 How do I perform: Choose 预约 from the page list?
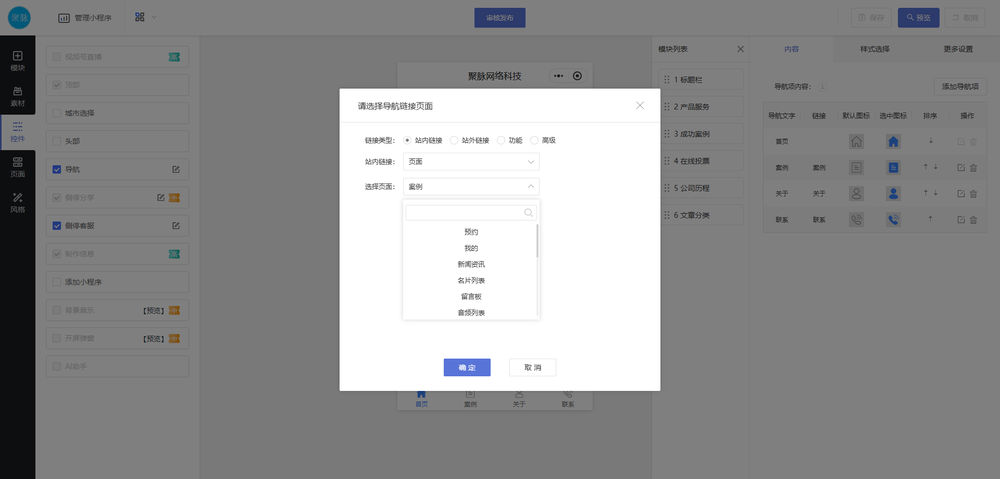click(471, 232)
